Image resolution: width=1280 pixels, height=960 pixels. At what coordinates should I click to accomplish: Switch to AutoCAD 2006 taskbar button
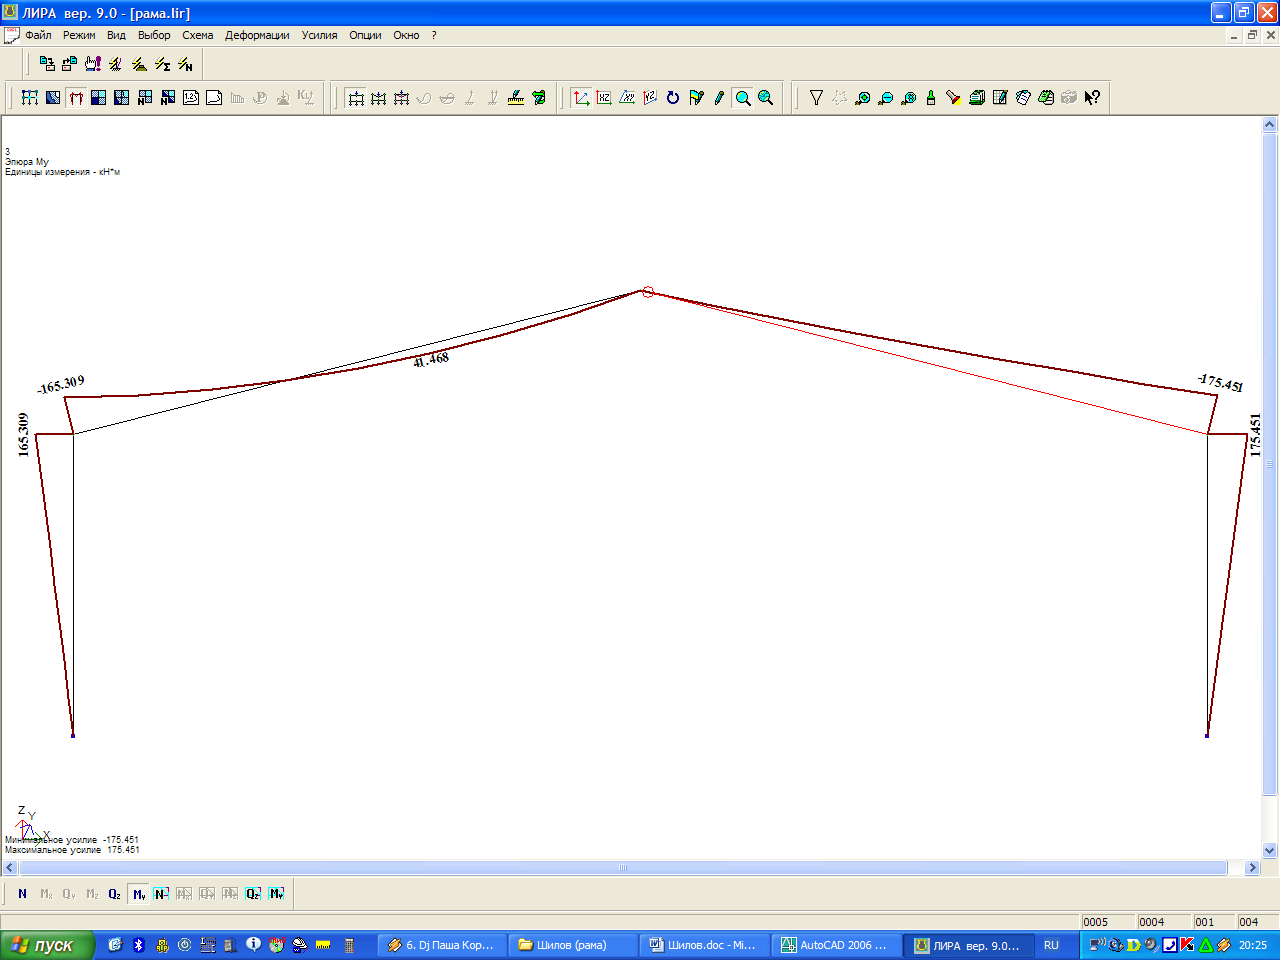(835, 945)
